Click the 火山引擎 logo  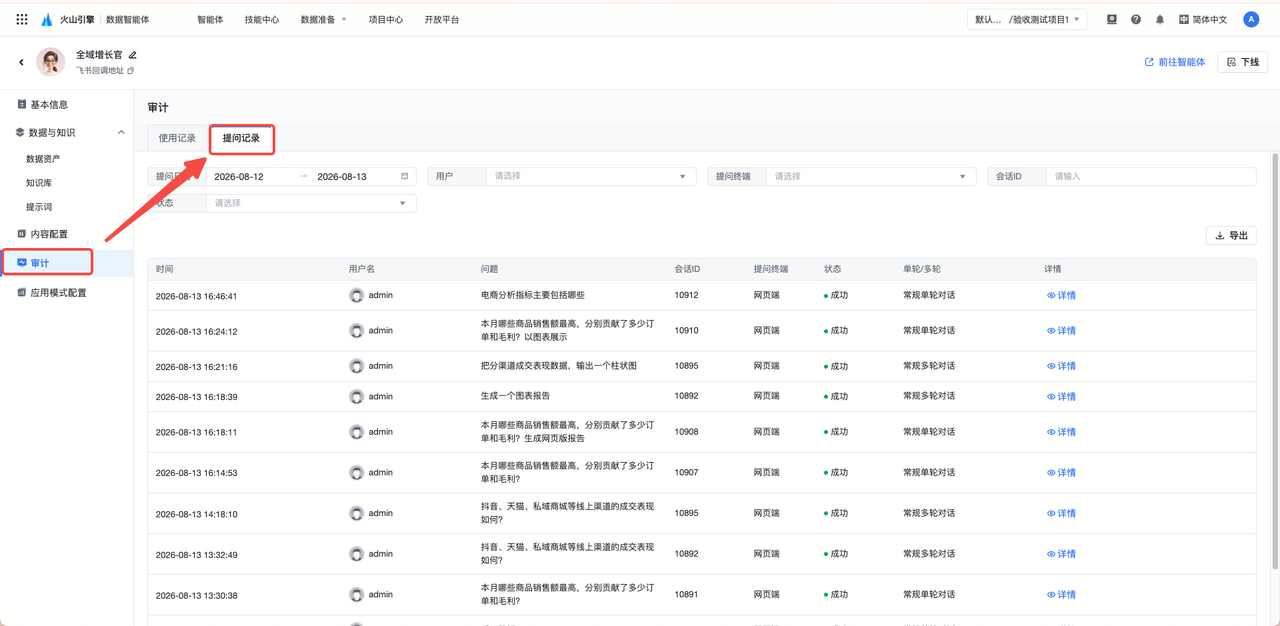pos(68,19)
